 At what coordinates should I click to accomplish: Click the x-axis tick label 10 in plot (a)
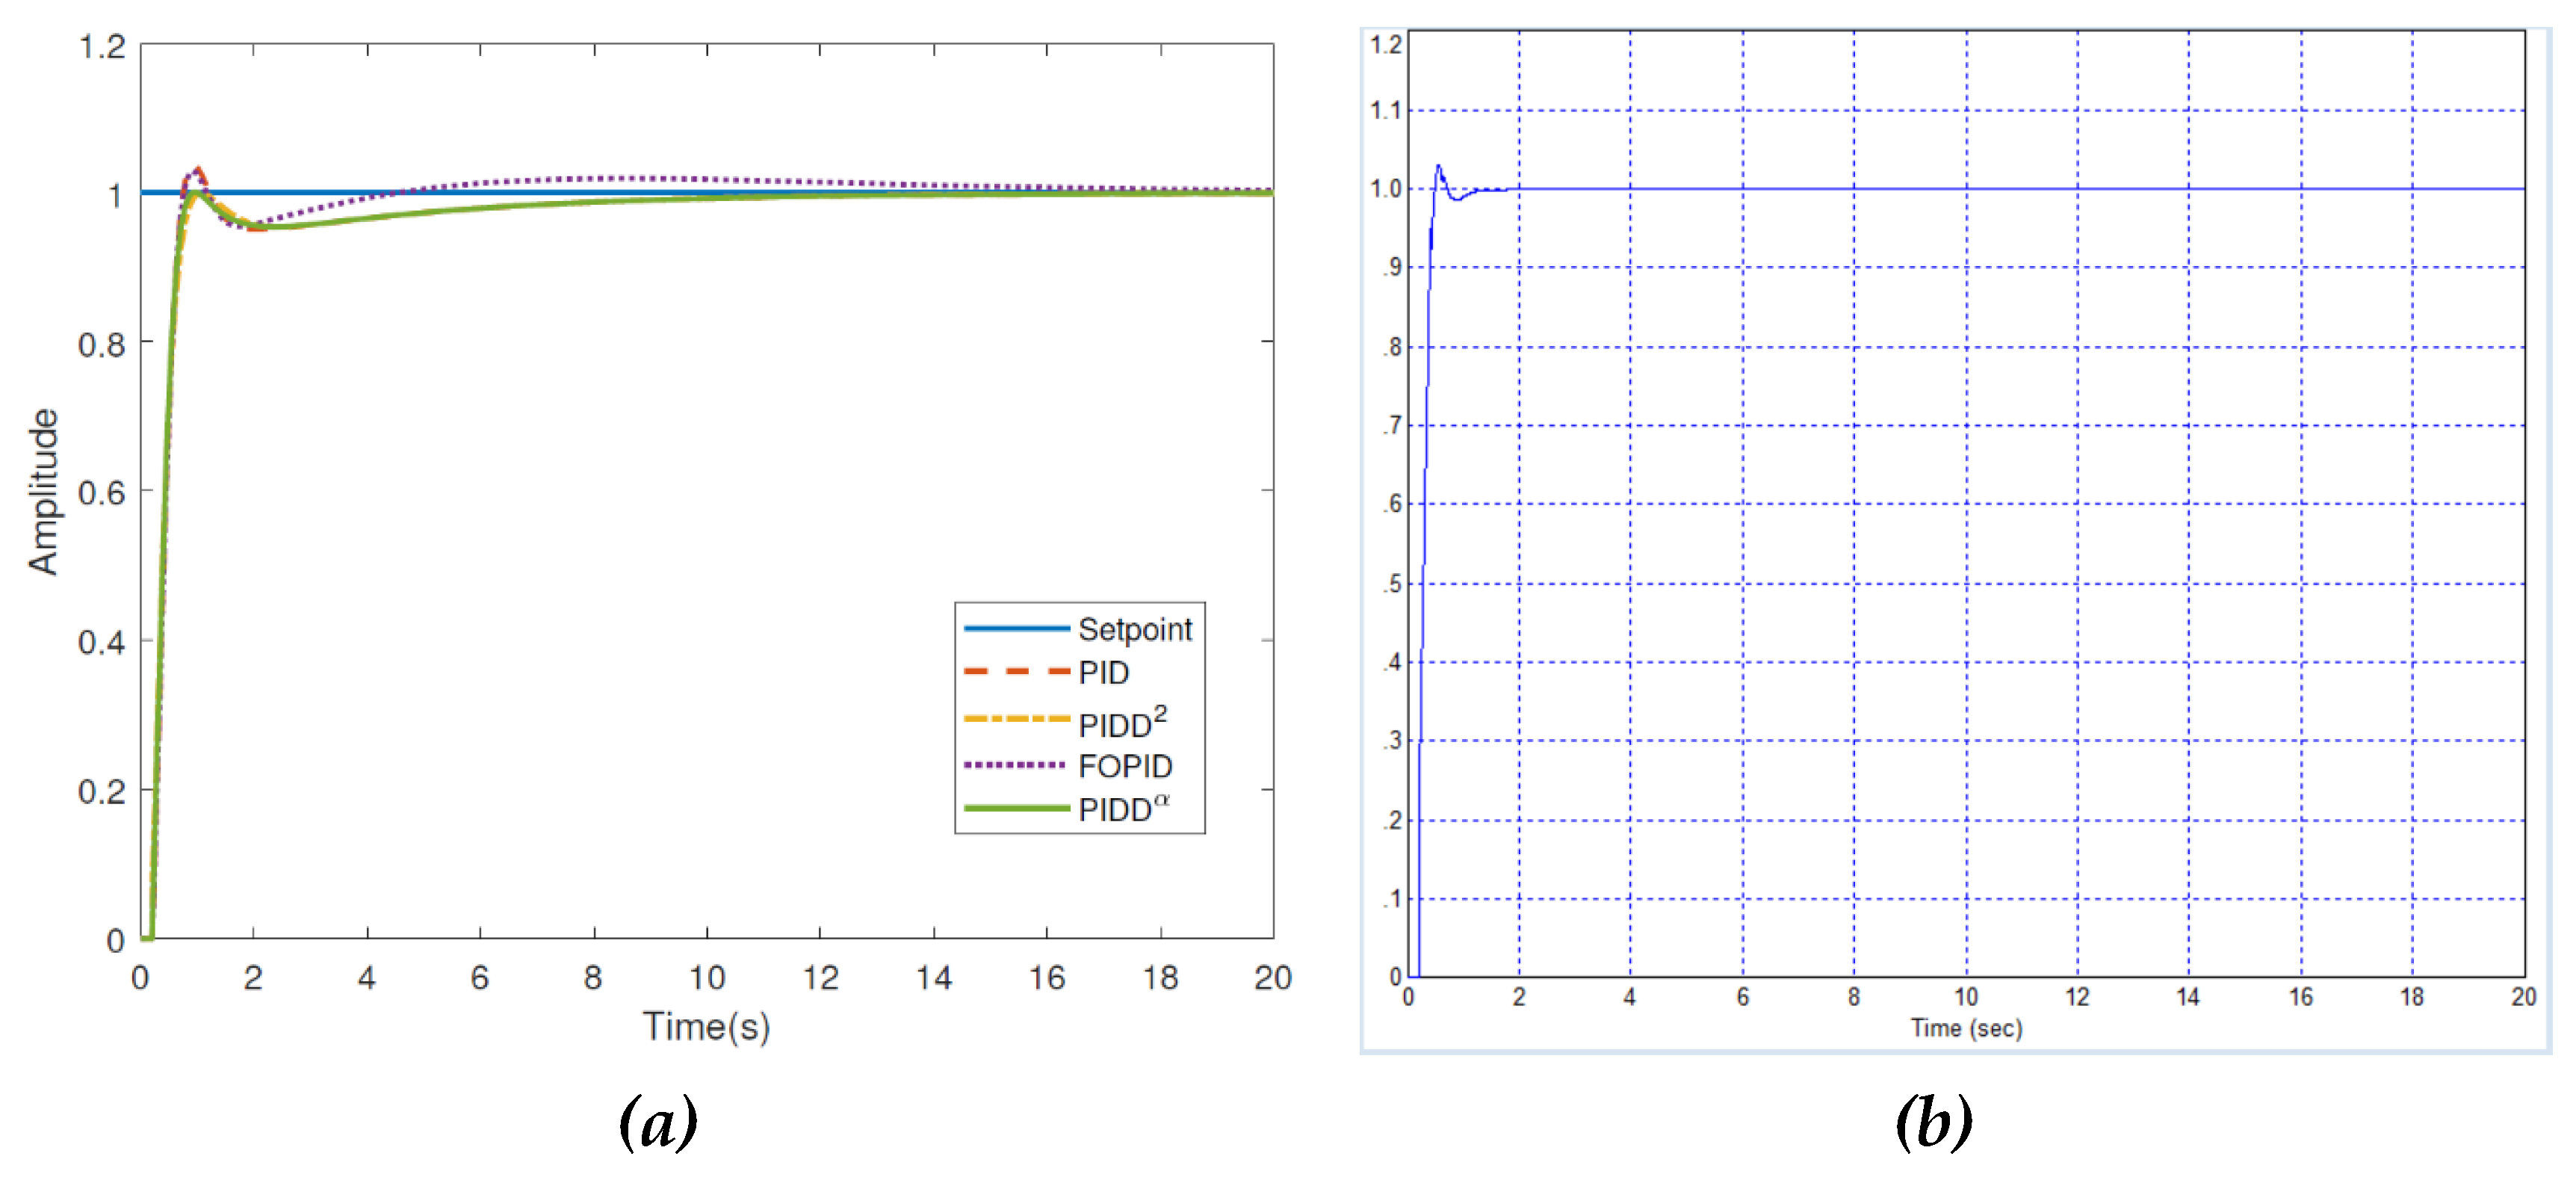point(706,977)
